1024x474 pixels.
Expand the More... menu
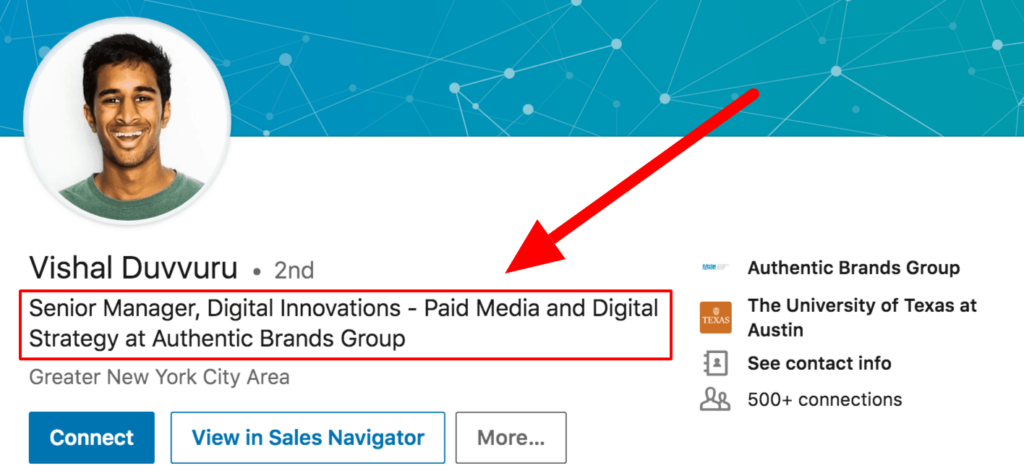(510, 438)
